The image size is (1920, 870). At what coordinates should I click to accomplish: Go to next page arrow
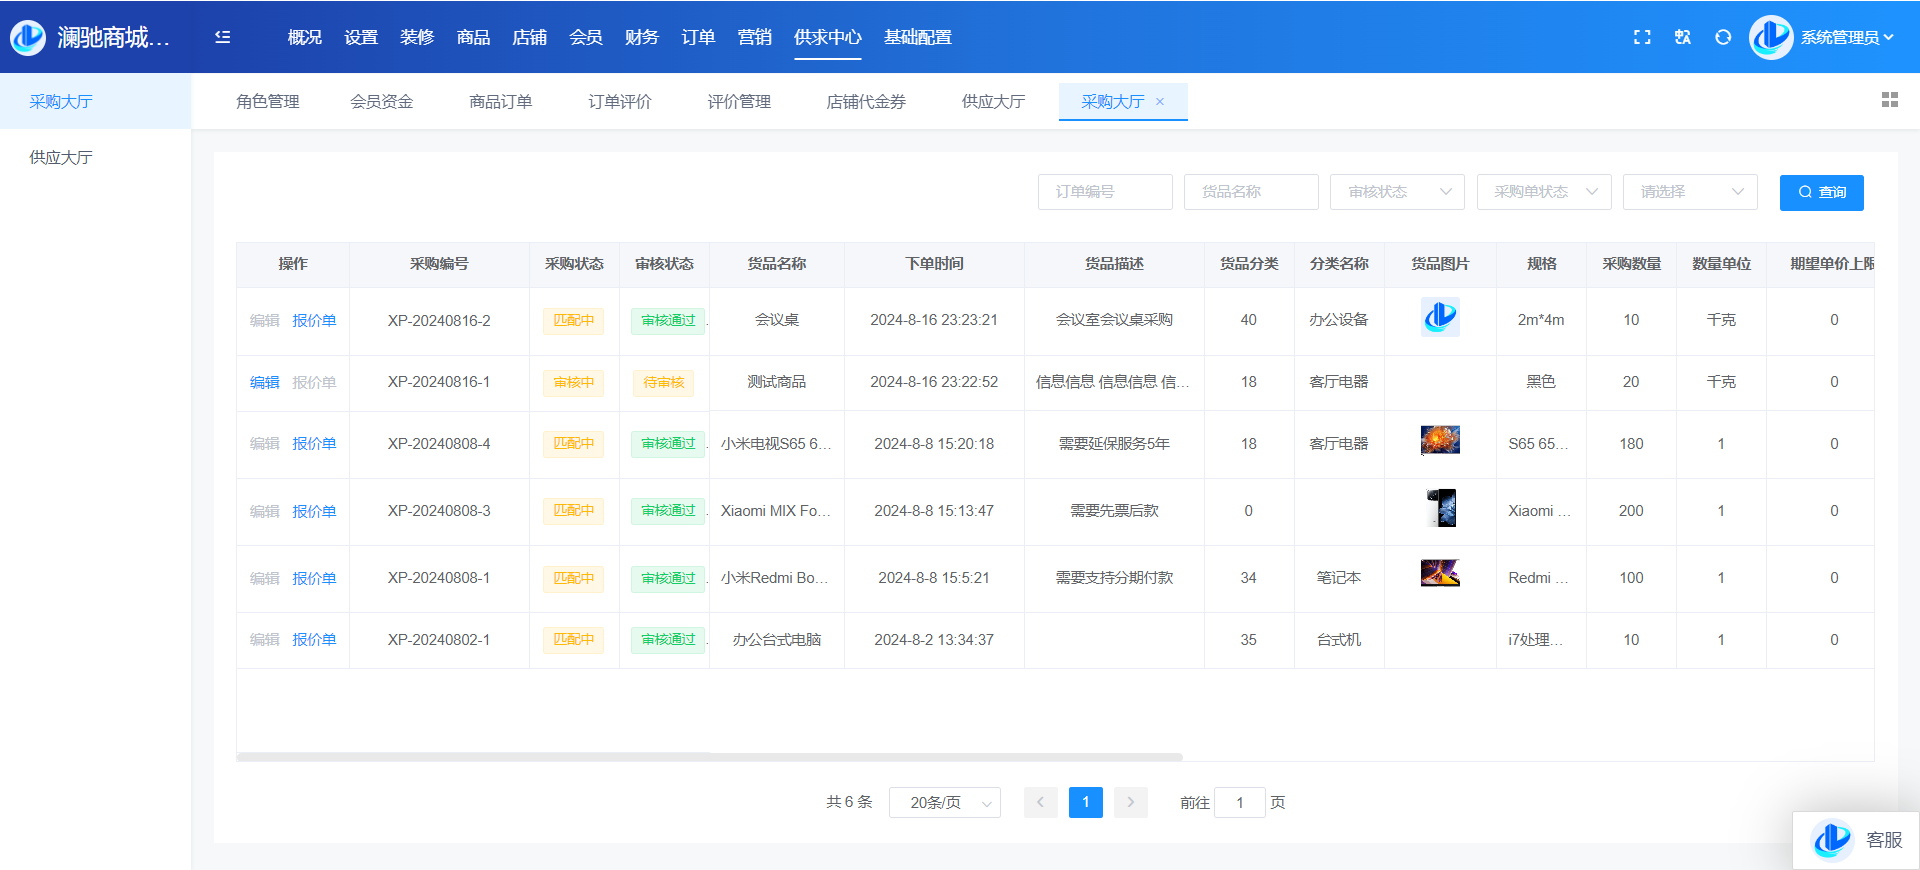click(1131, 802)
